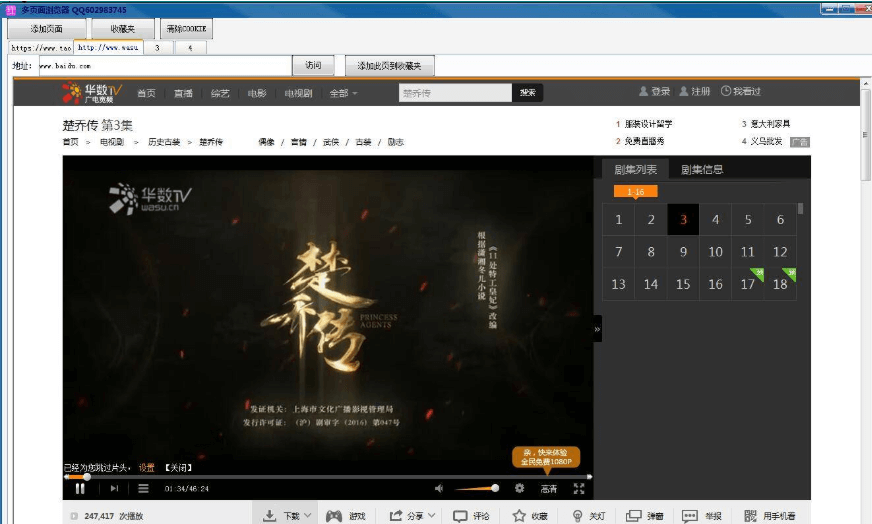
Task: Click the site search input field
Action: coord(455,93)
